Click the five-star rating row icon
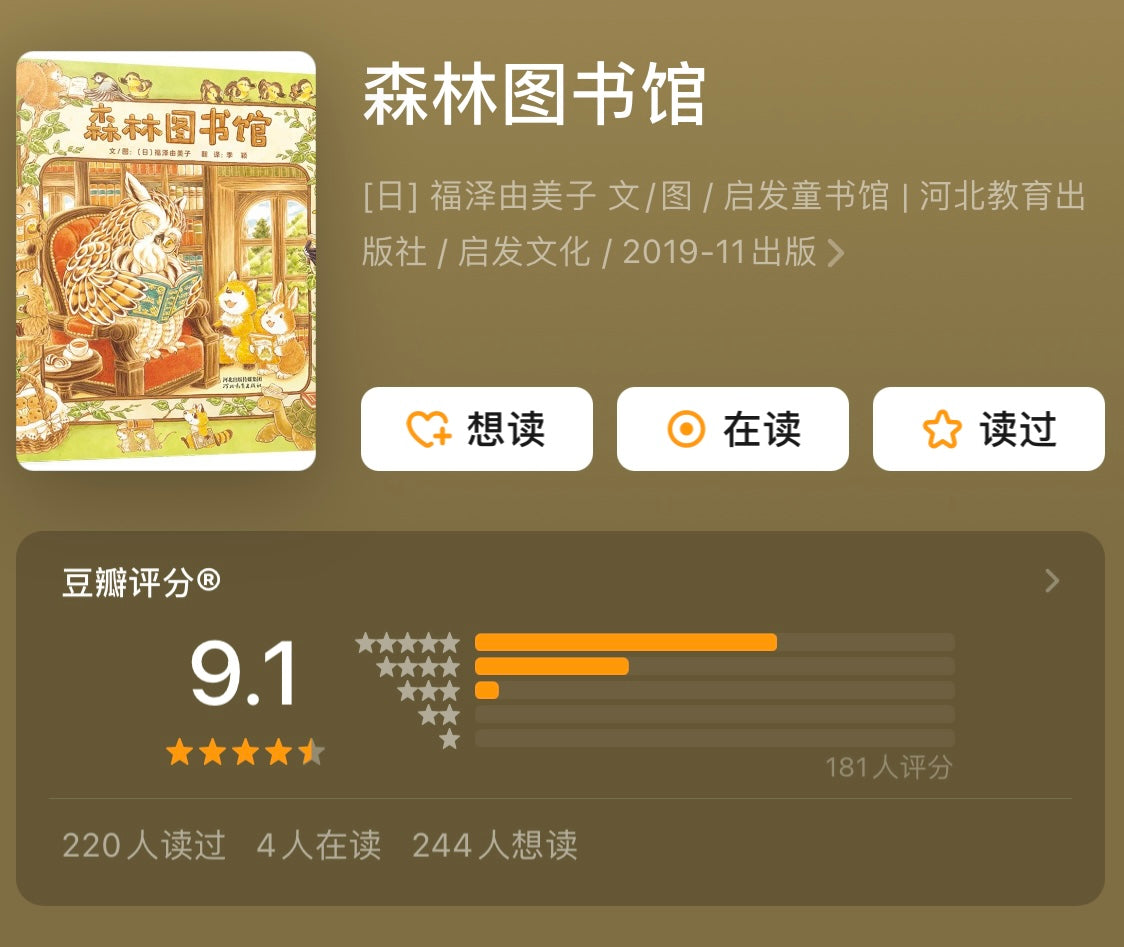Viewport: 1124px width, 947px height. tap(407, 642)
